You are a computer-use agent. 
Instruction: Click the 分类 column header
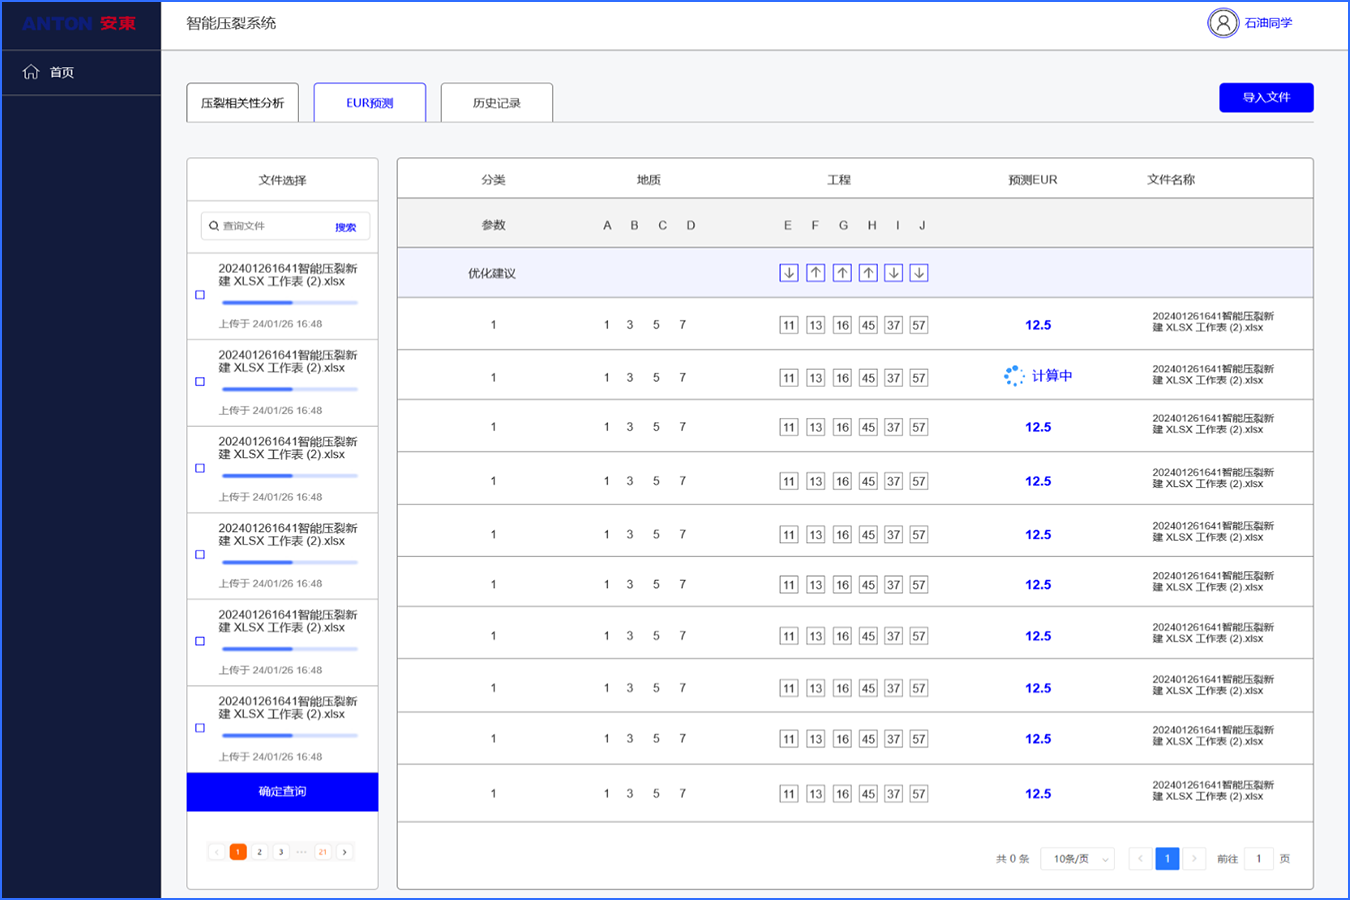coord(494,180)
